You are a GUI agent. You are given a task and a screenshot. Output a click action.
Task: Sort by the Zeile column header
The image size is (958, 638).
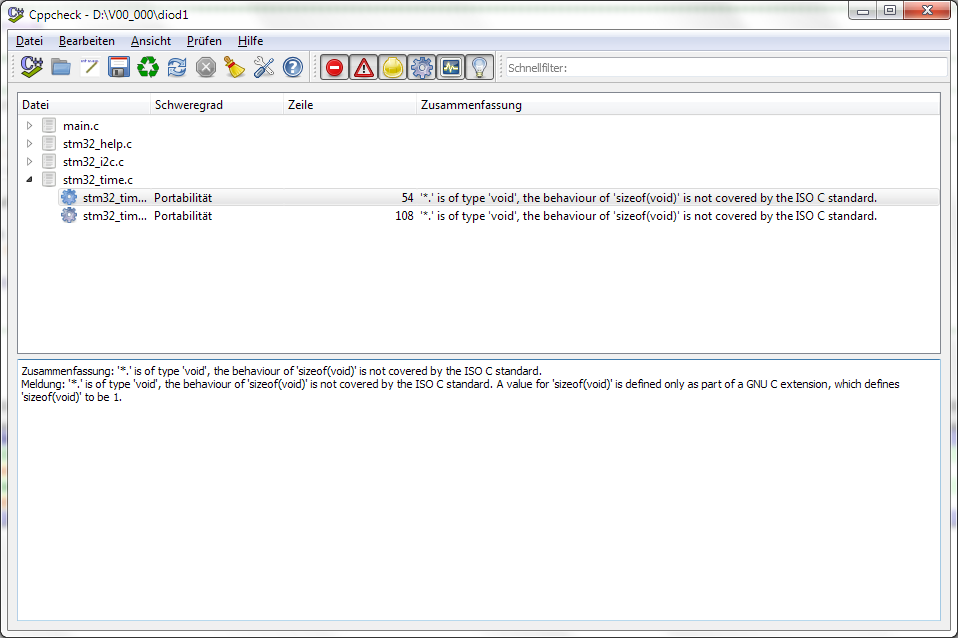tap(350, 104)
